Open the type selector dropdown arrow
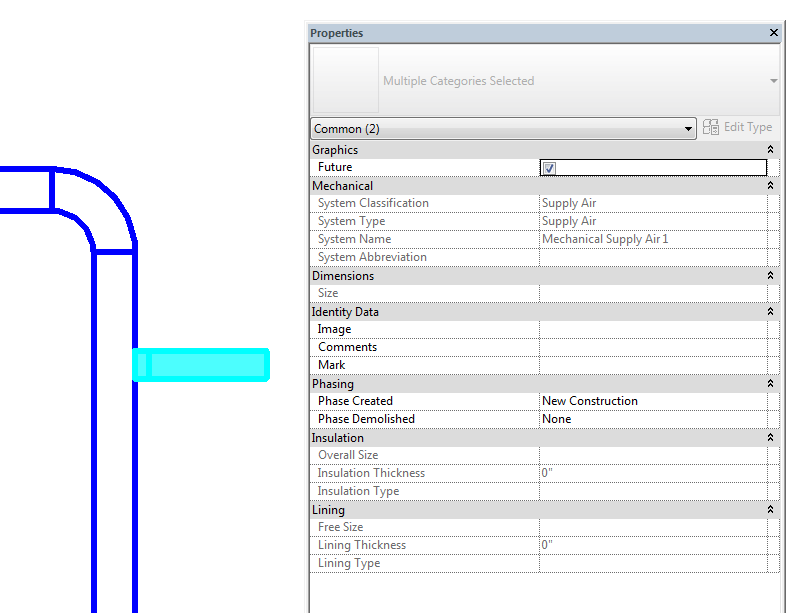This screenshot has width=805, height=613. pyautogui.click(x=772, y=80)
